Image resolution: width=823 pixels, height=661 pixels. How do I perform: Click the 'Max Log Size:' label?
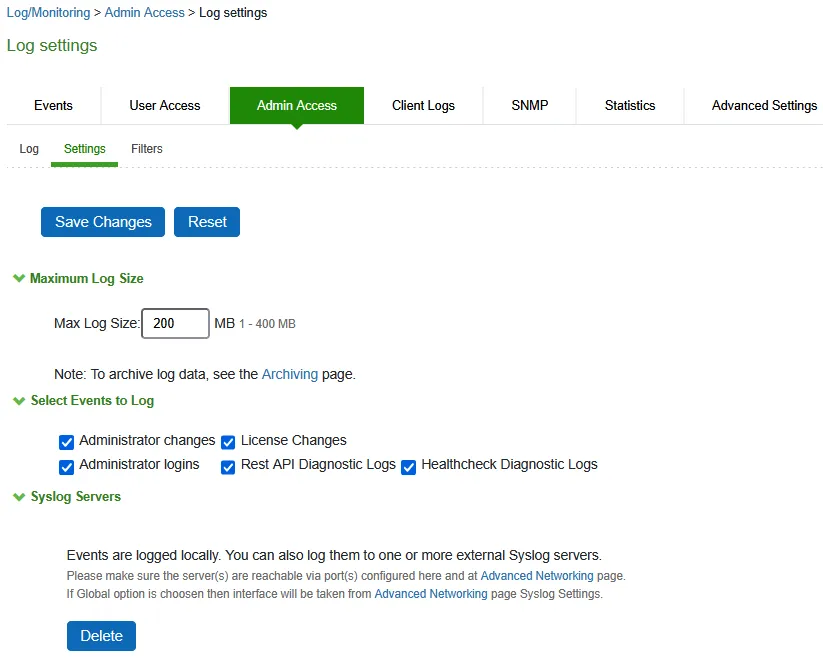tap(97, 323)
